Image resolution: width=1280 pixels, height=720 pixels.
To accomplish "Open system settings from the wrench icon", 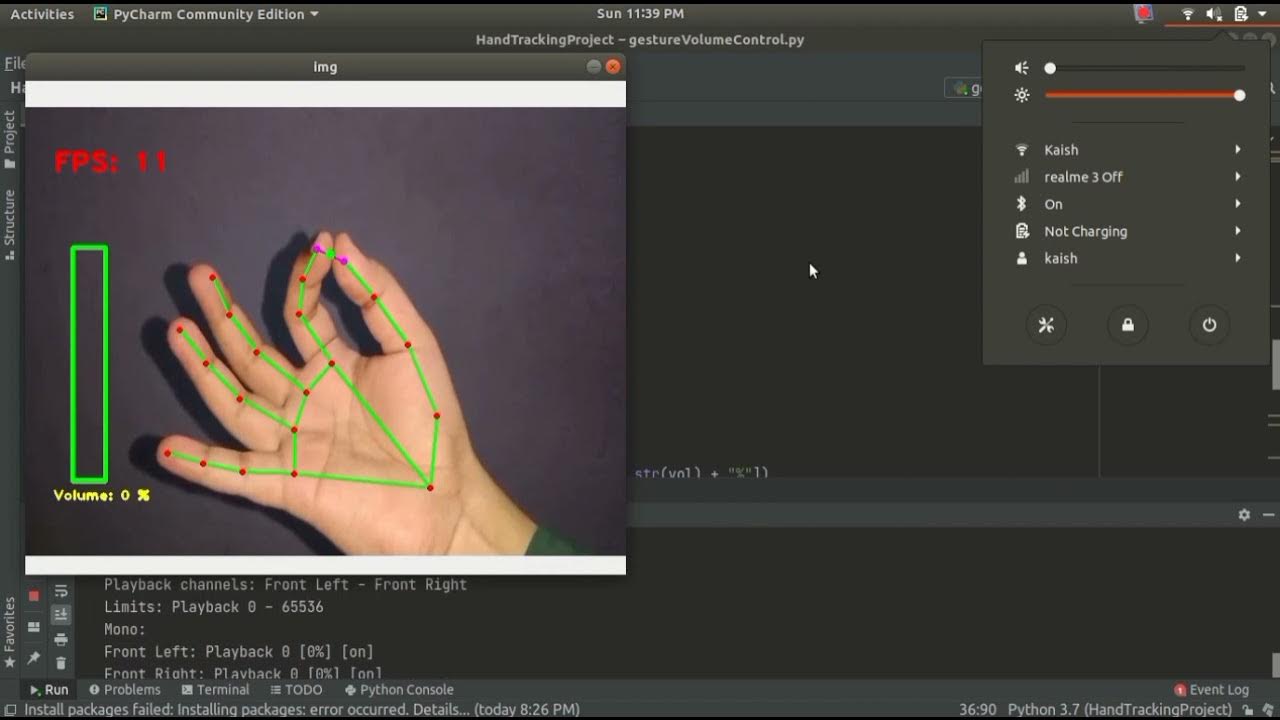I will (x=1046, y=325).
